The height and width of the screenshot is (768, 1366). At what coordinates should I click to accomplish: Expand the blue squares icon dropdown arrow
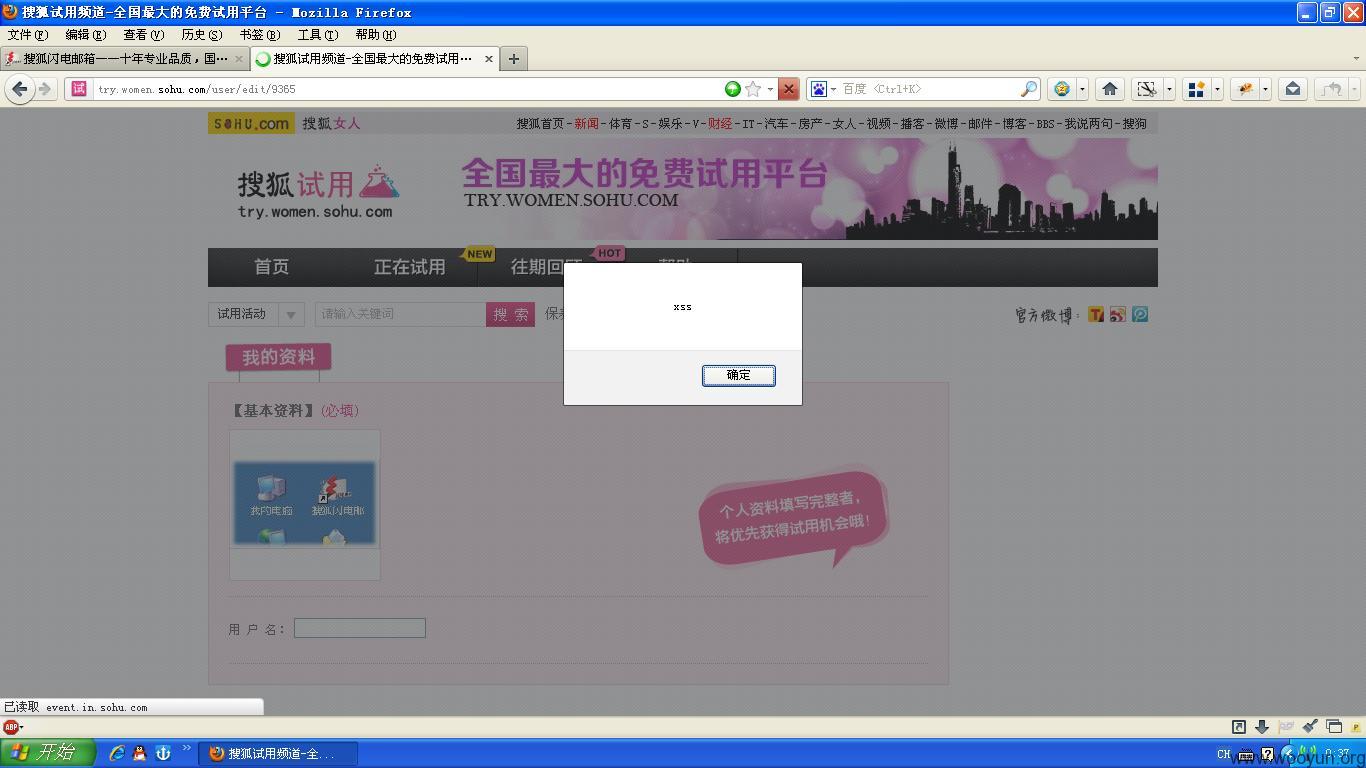point(1217,89)
